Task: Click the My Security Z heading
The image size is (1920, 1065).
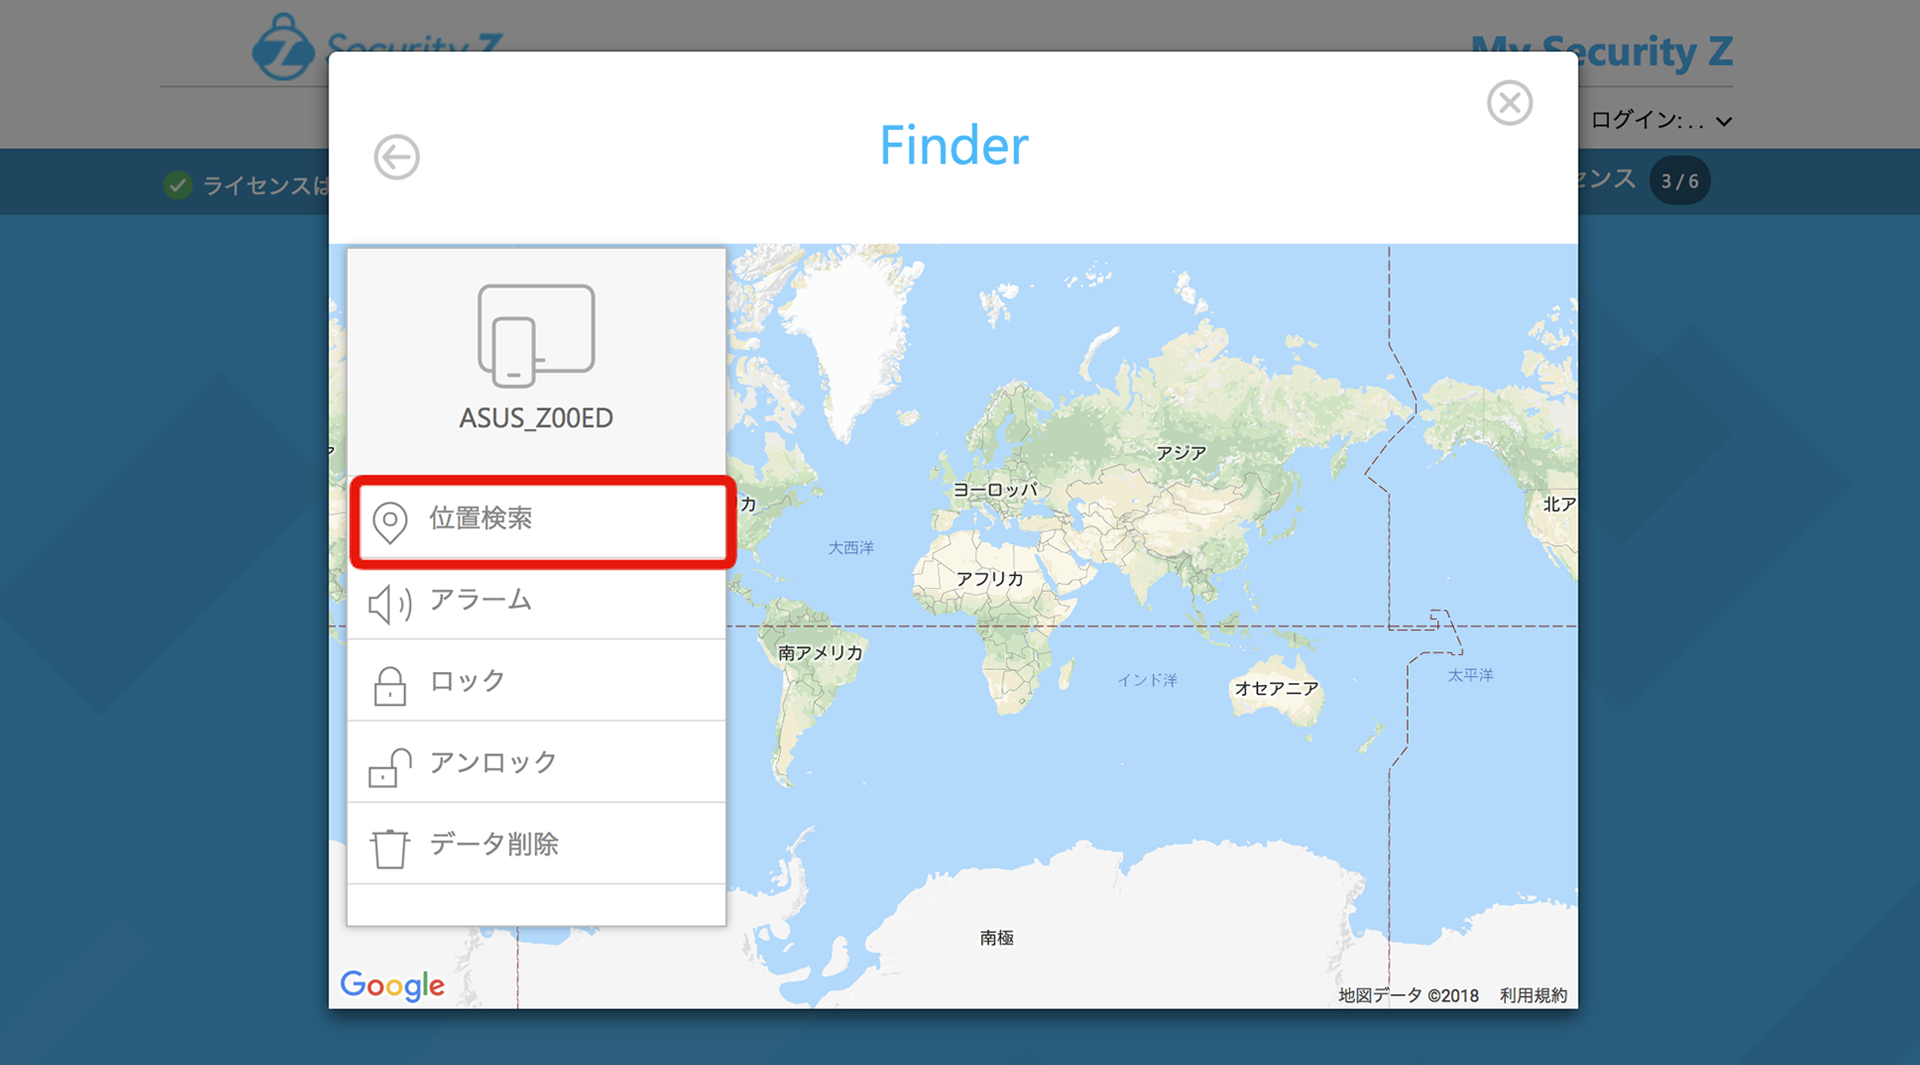Action: pyautogui.click(x=1601, y=52)
